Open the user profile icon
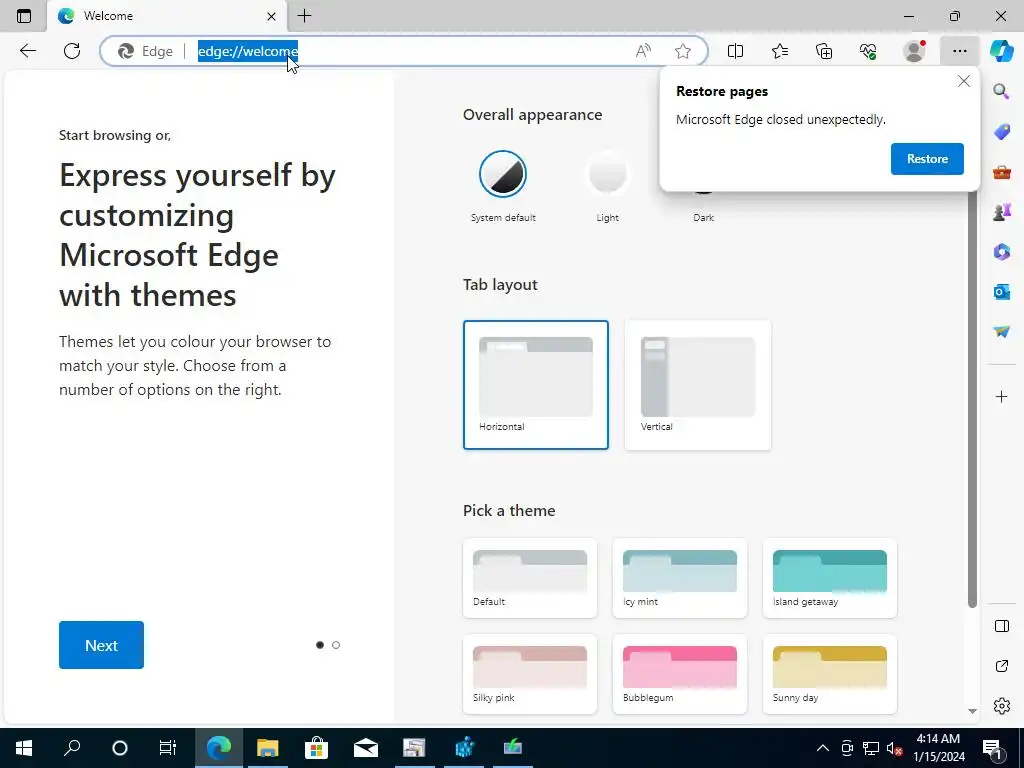 (x=914, y=51)
